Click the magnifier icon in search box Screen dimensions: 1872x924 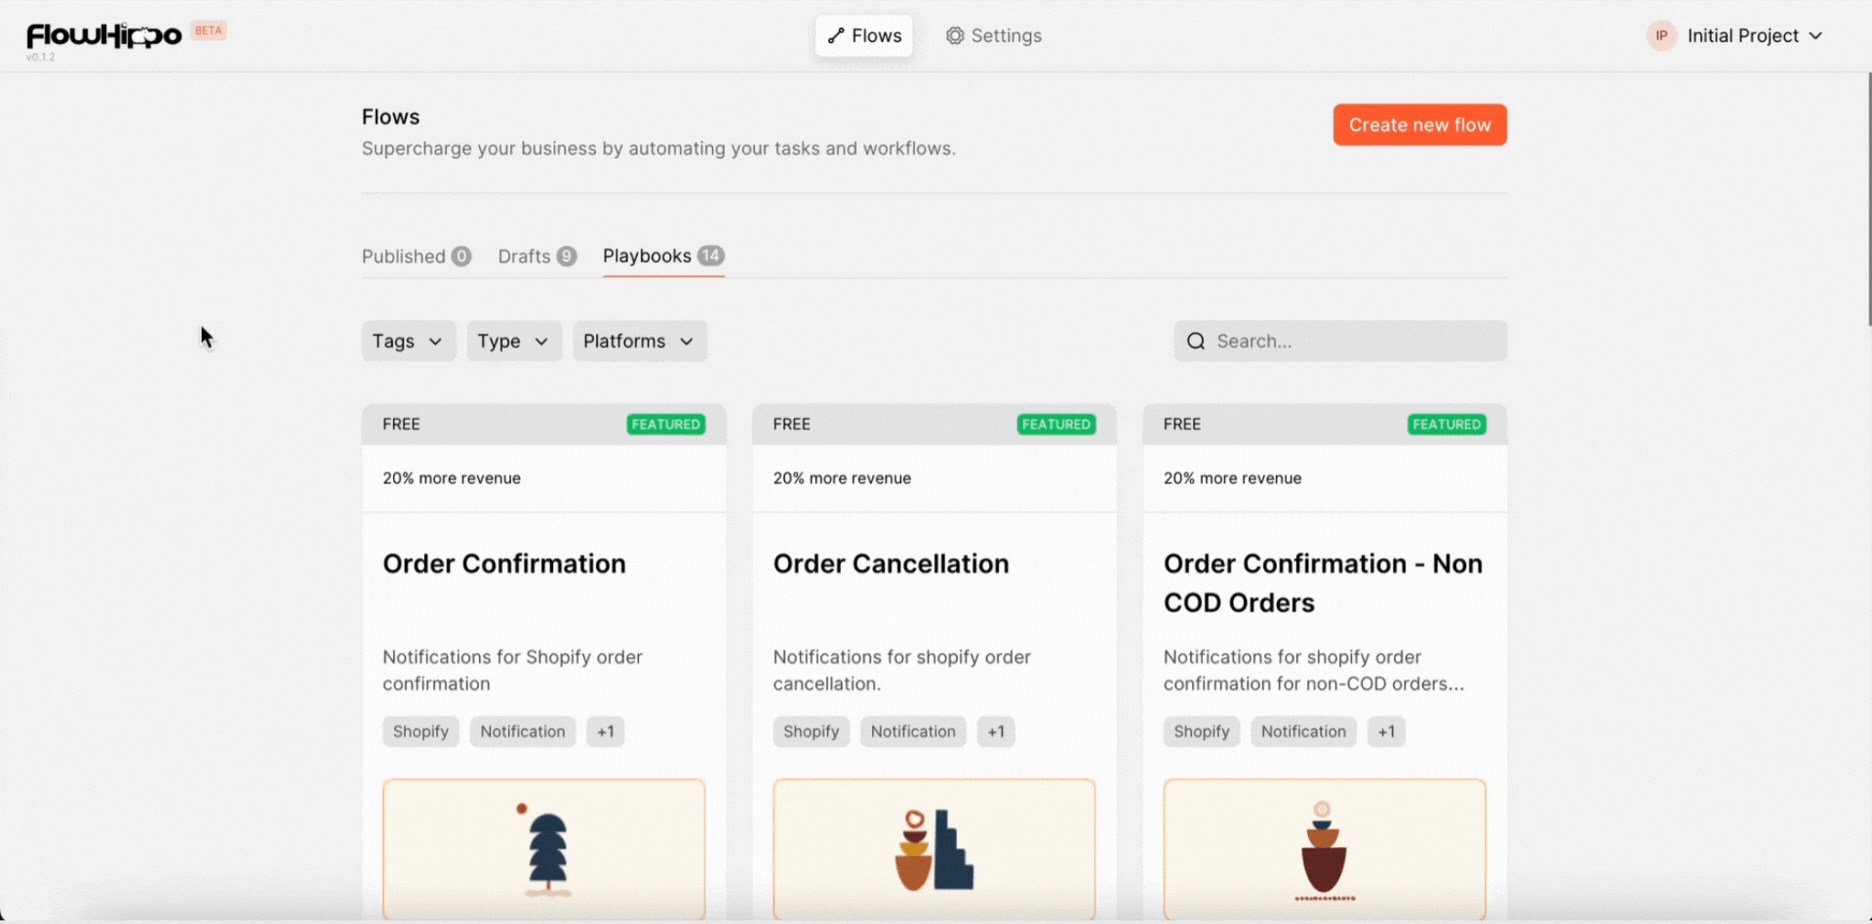coord(1196,341)
